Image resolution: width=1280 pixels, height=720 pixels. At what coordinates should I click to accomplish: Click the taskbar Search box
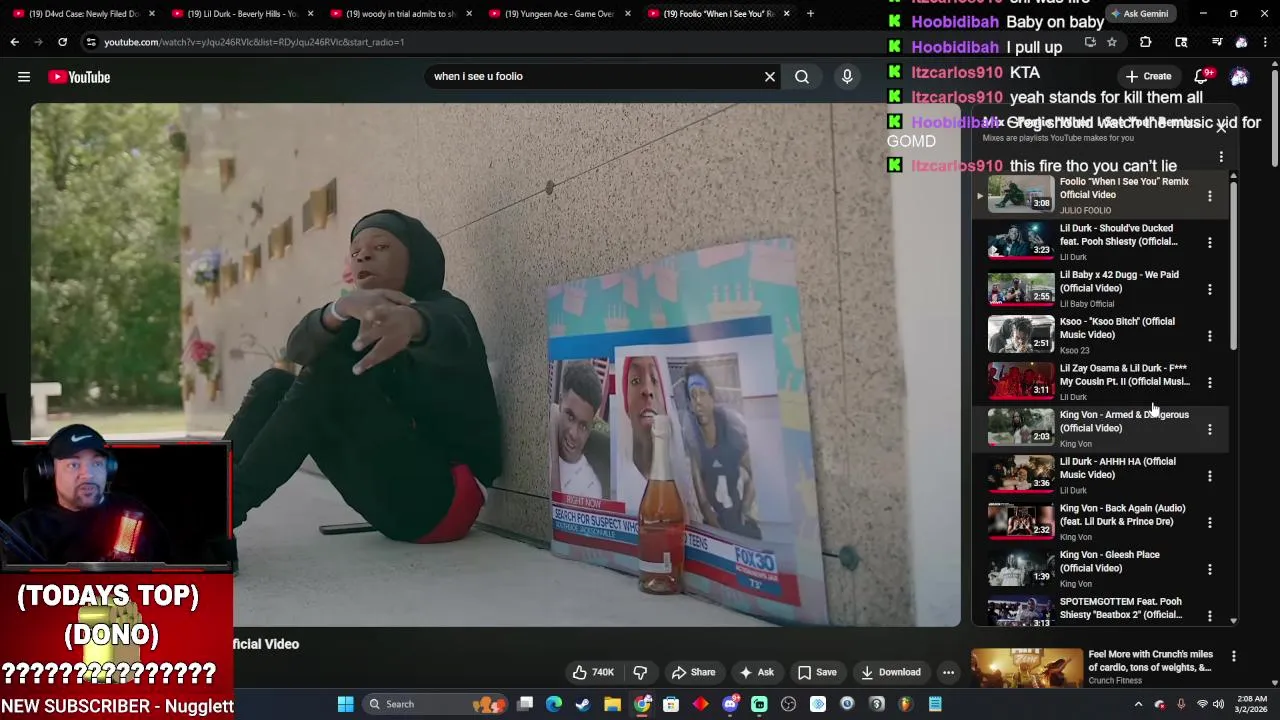pyautogui.click(x=435, y=704)
